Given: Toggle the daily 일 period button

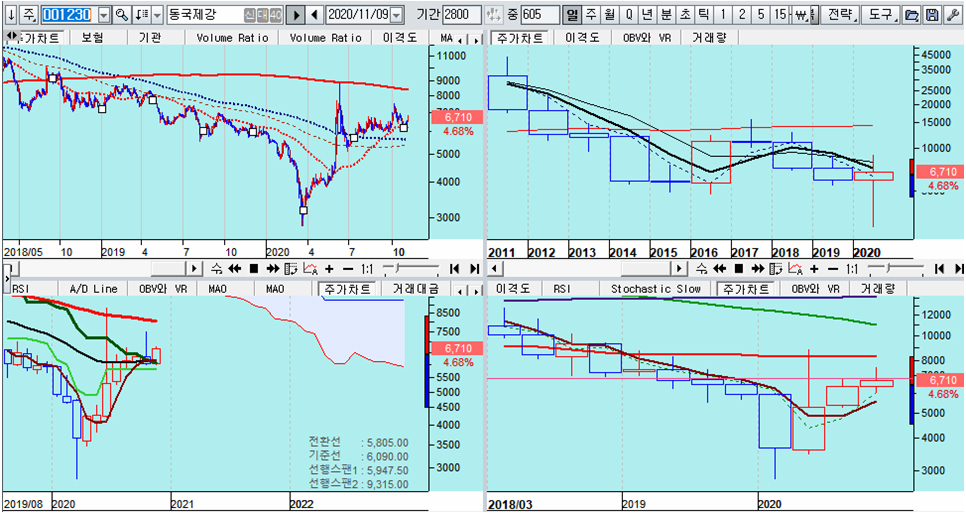Looking at the screenshot, I should pos(572,14).
